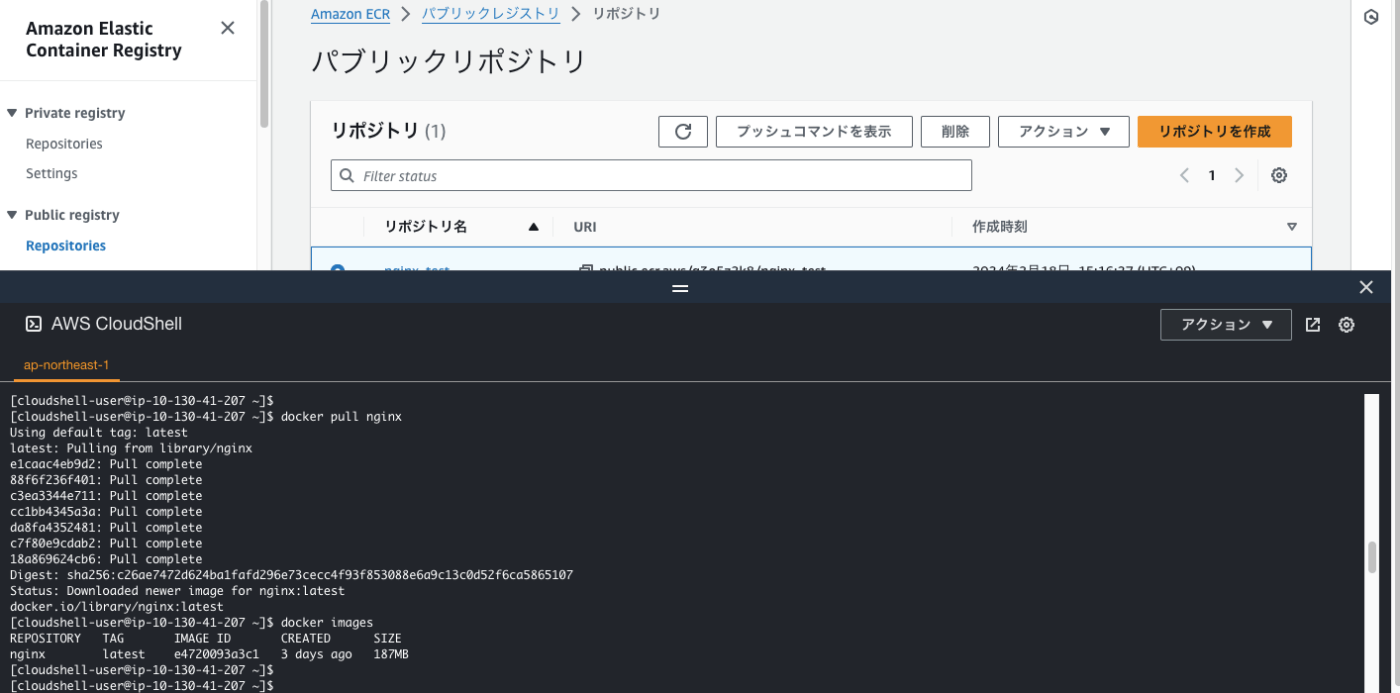This screenshot has height=693, width=1400.
Task: Click '18a869624cb6: Pull complete' line
Action: [x=106, y=559]
